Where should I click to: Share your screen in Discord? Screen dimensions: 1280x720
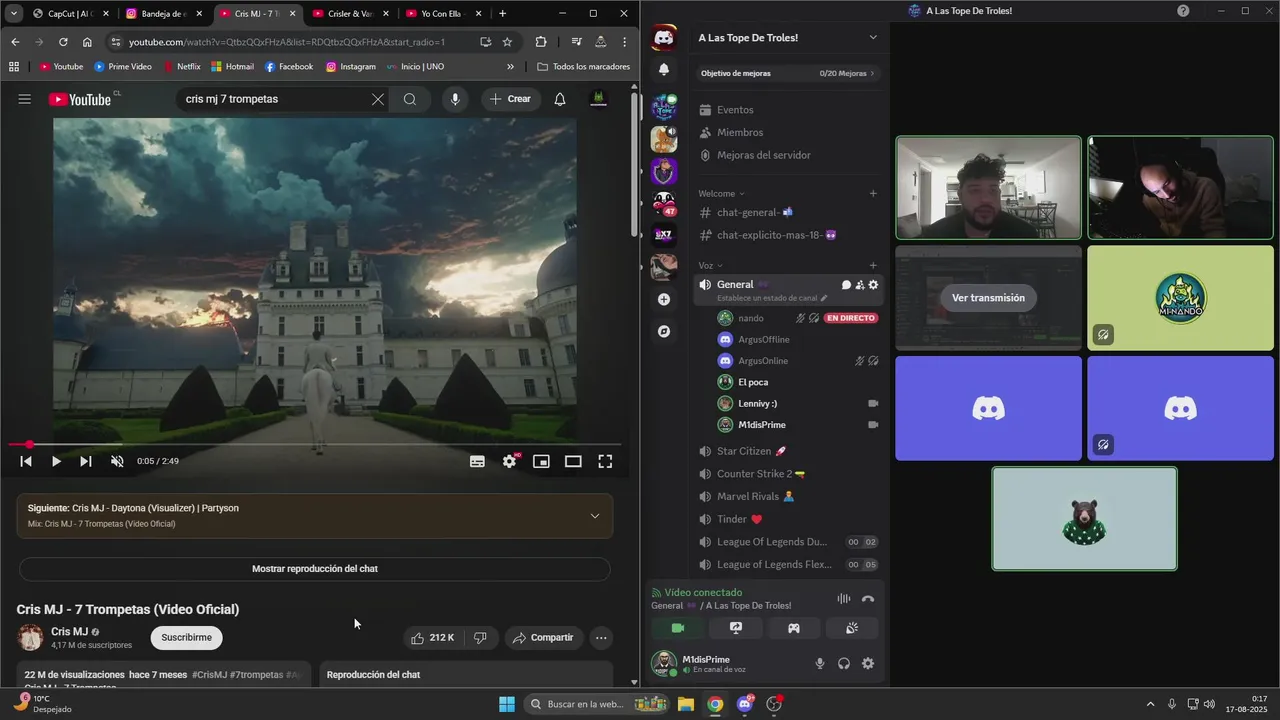point(736,628)
